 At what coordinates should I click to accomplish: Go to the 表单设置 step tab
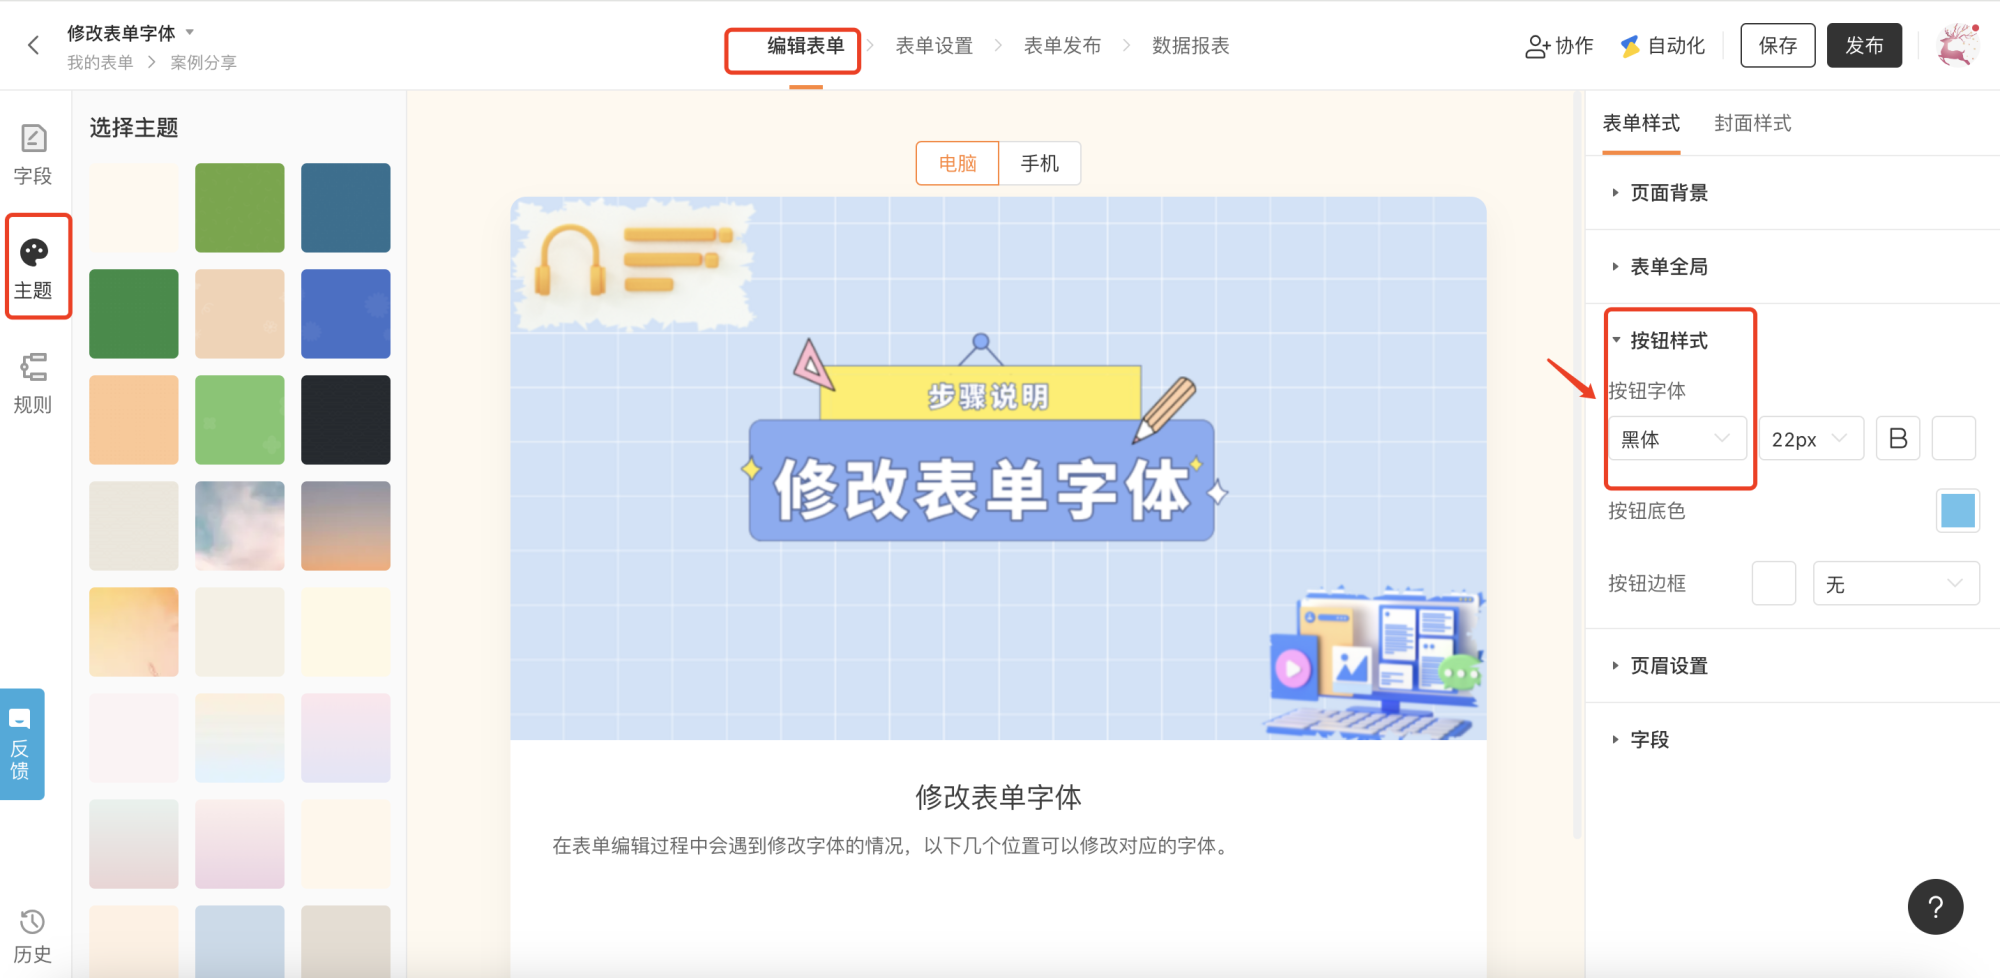[934, 46]
